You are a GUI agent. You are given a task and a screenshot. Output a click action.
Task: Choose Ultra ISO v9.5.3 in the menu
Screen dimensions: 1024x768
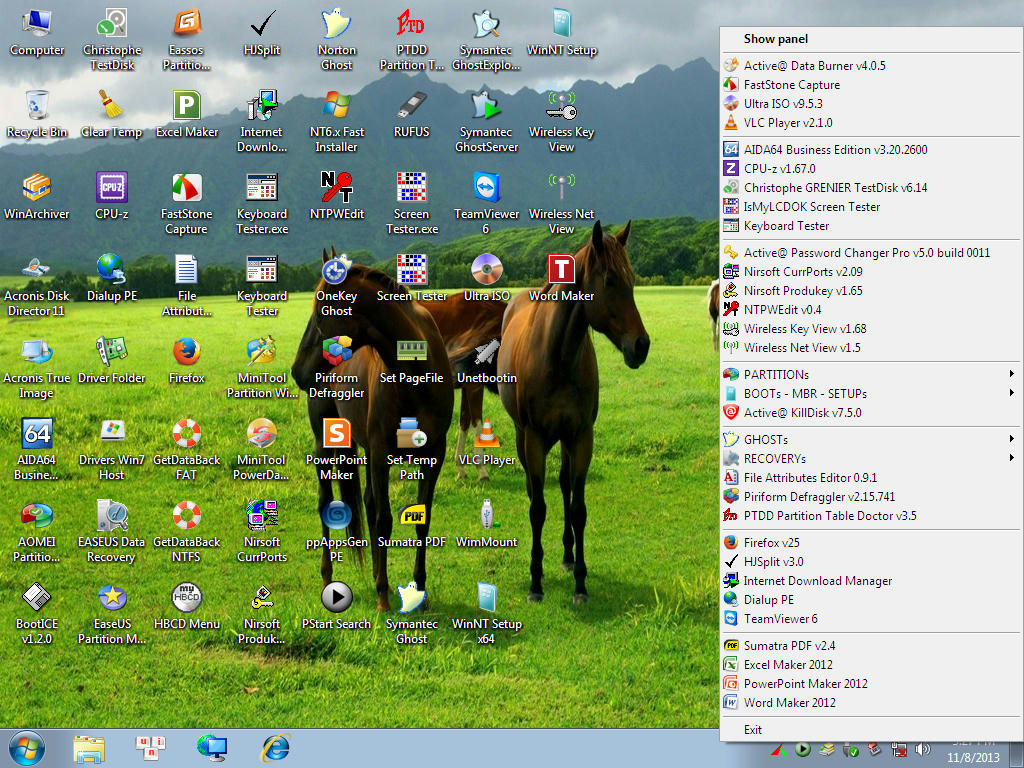(x=871, y=103)
